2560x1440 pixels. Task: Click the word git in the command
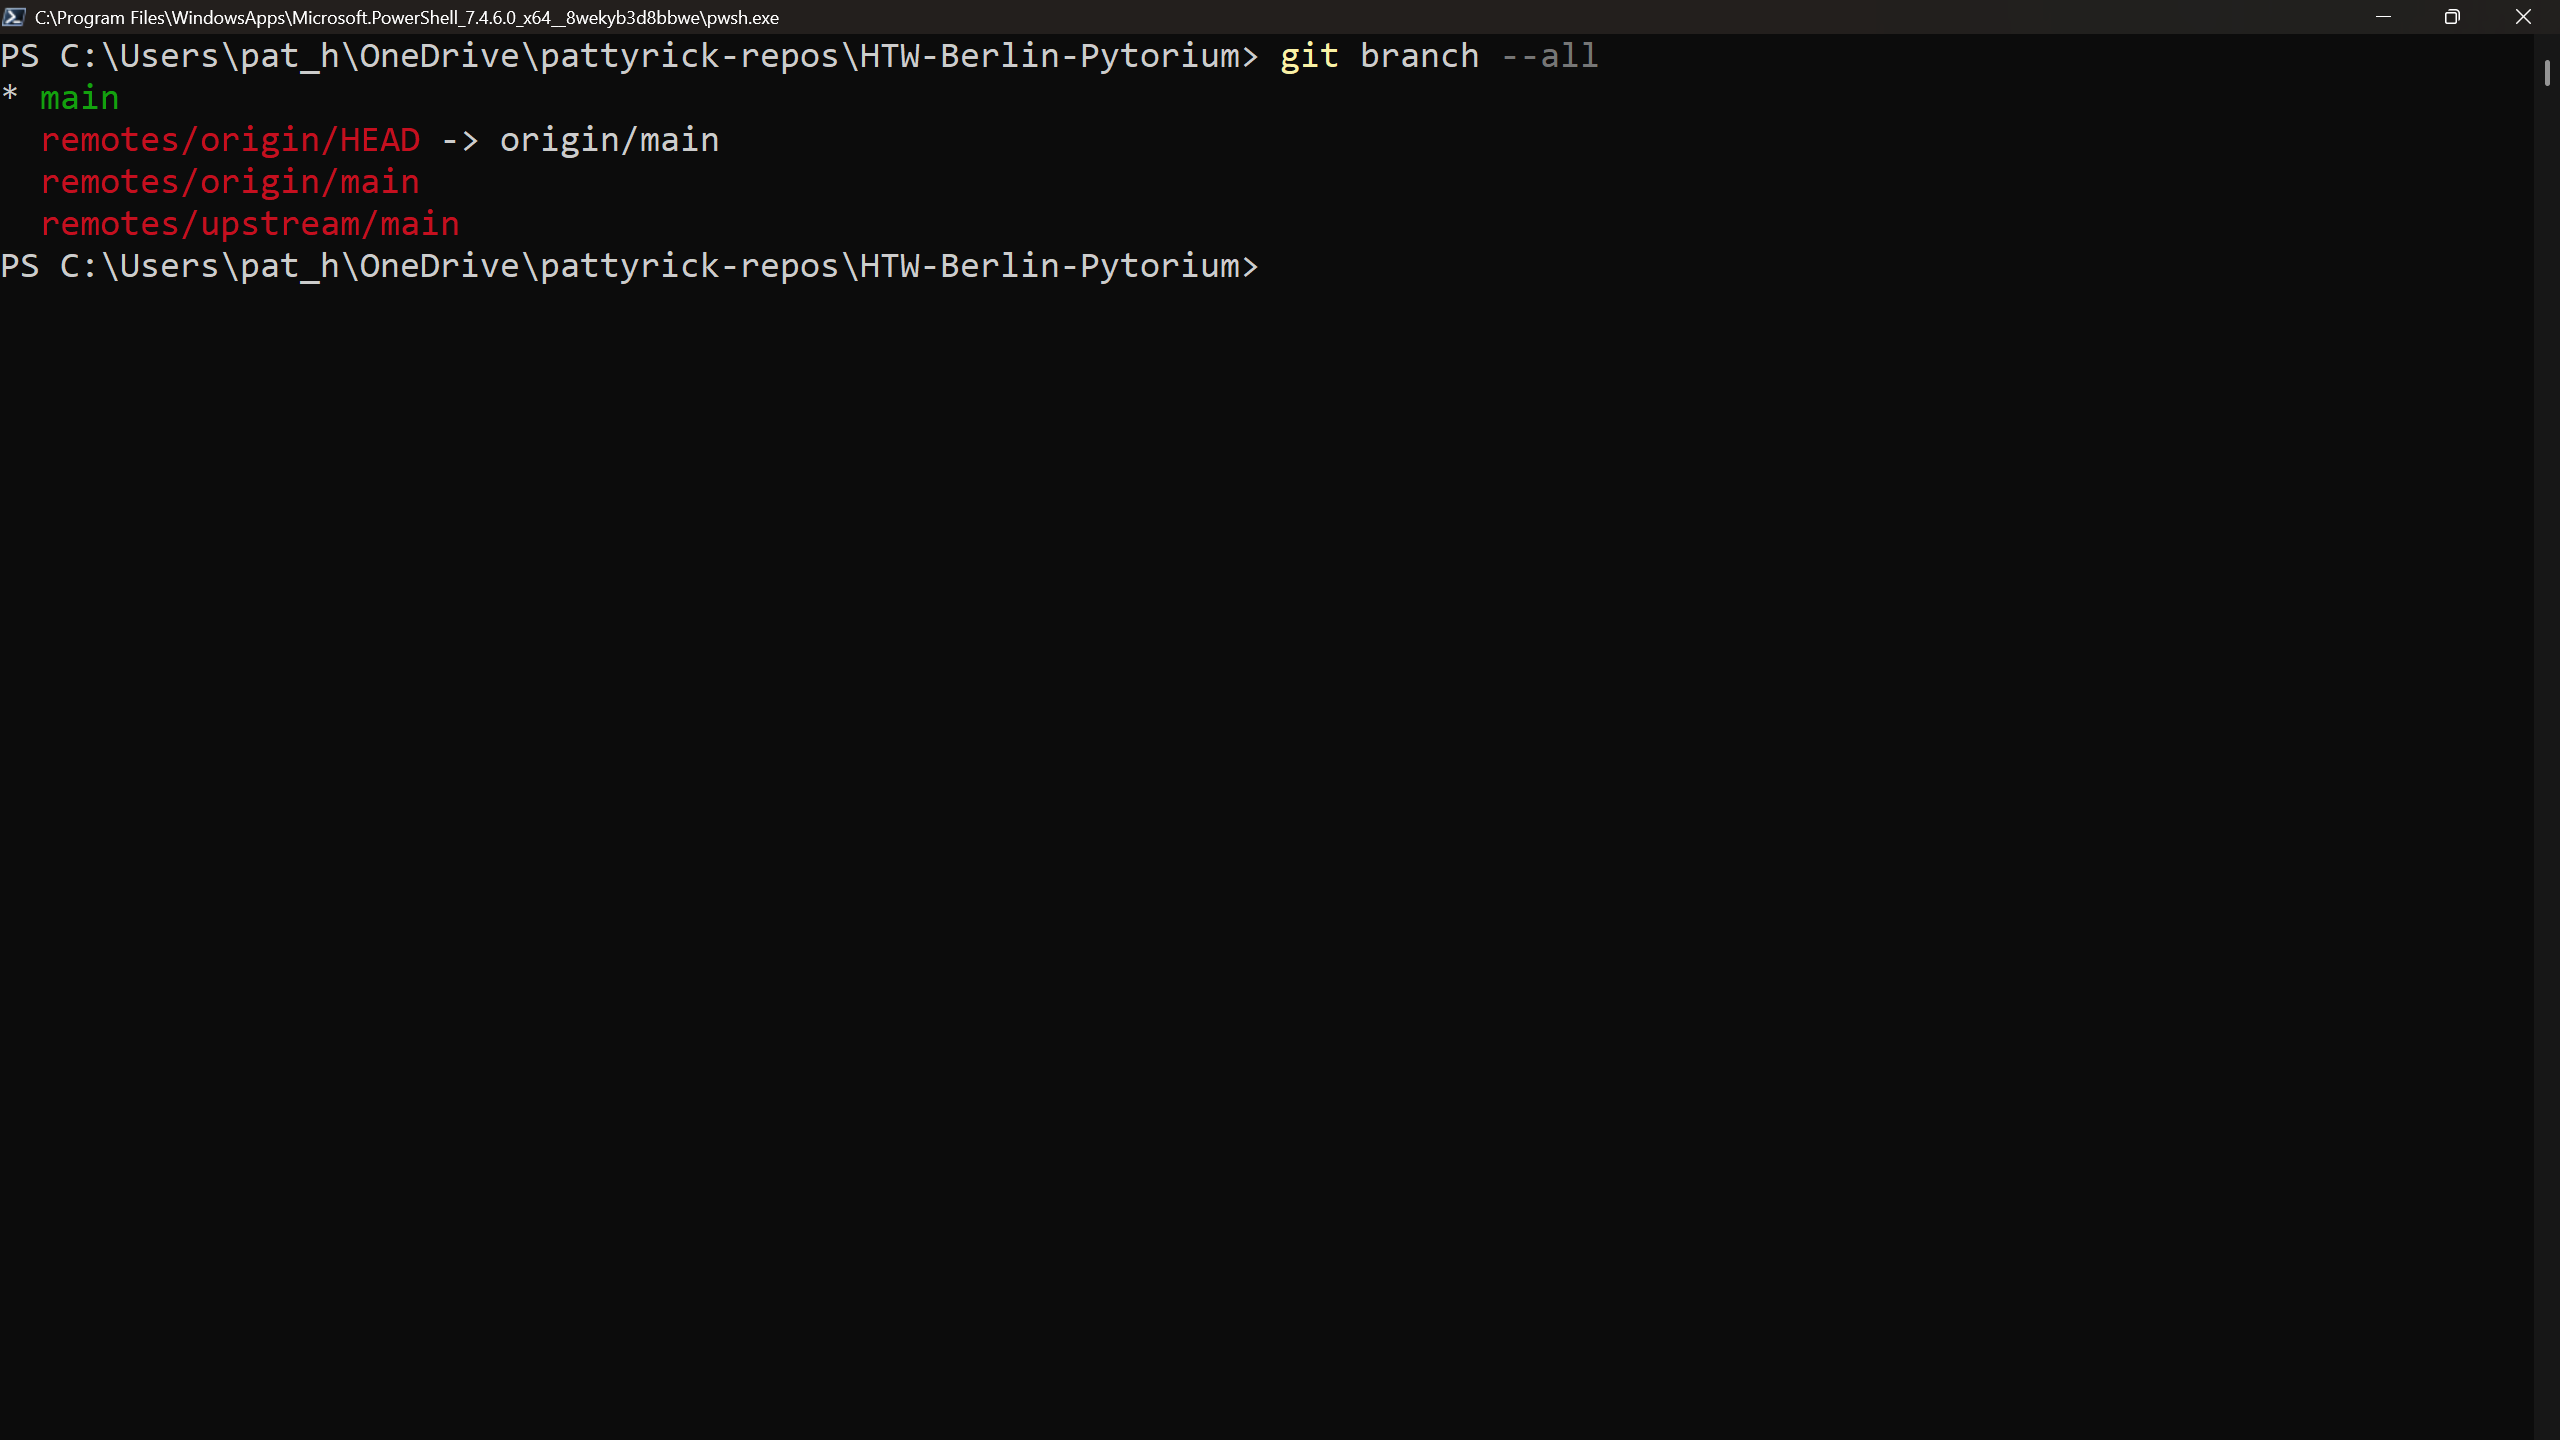tap(1309, 56)
